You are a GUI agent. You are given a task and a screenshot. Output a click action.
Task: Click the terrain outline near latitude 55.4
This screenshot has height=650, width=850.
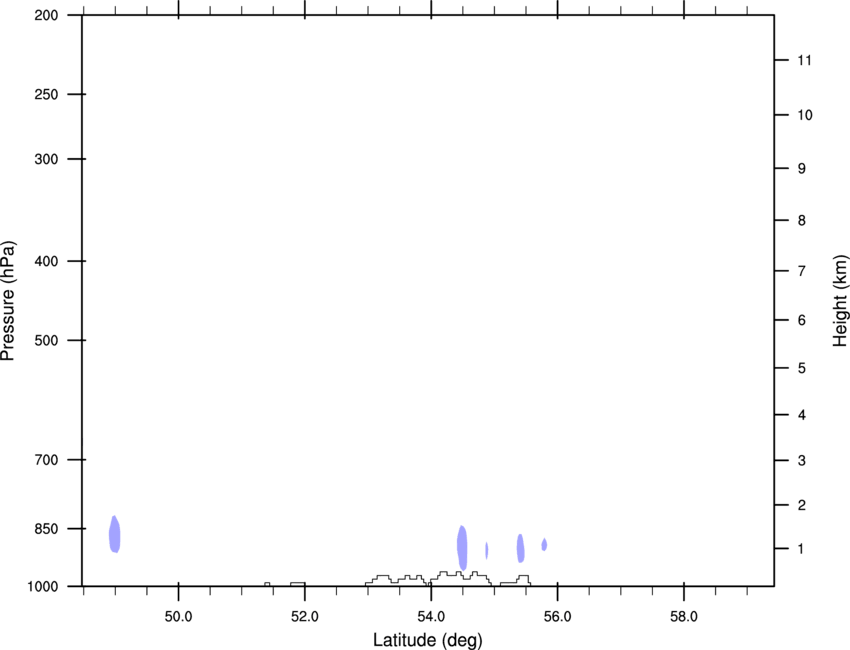coord(516,579)
